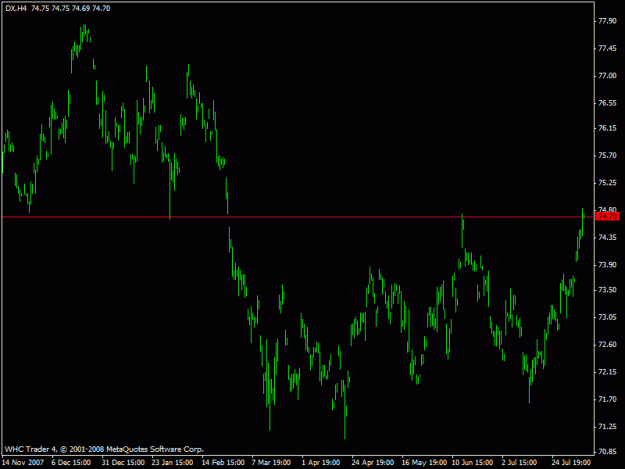Select the 76.55 price scale label
This screenshot has height=469, width=625.
[x=607, y=103]
